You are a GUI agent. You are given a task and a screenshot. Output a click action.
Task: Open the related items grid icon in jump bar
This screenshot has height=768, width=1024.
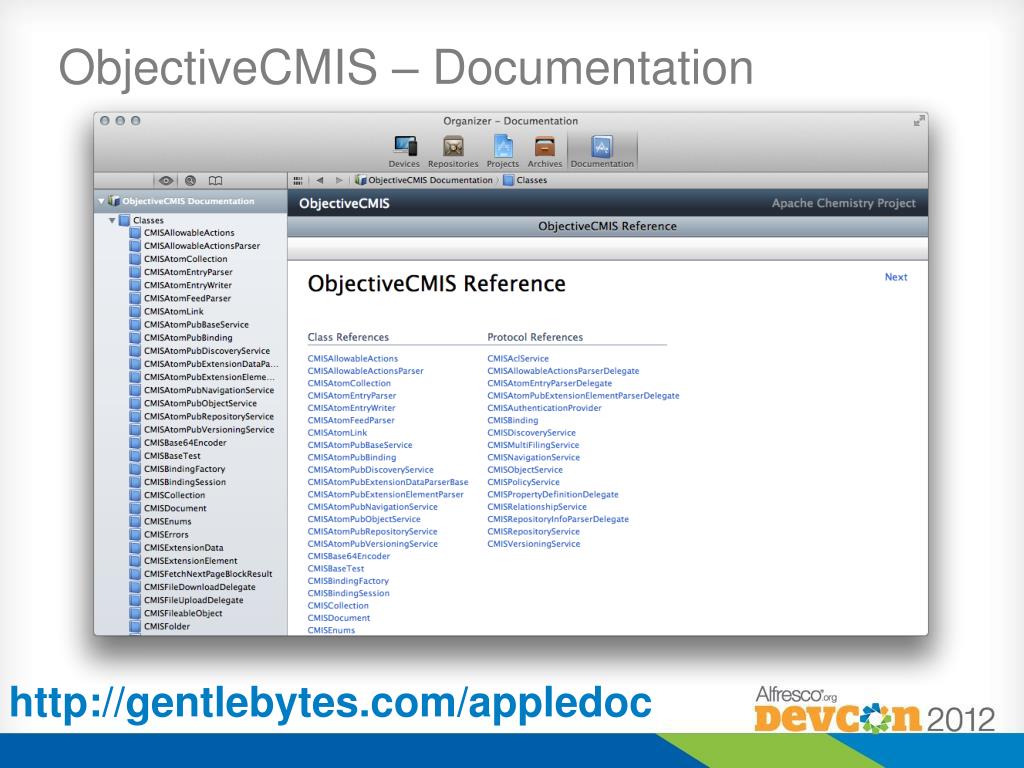[x=298, y=180]
